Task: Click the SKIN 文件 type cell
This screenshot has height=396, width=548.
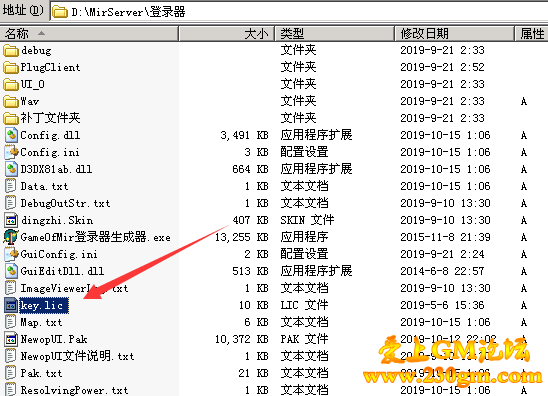Action: pyautogui.click(x=307, y=220)
